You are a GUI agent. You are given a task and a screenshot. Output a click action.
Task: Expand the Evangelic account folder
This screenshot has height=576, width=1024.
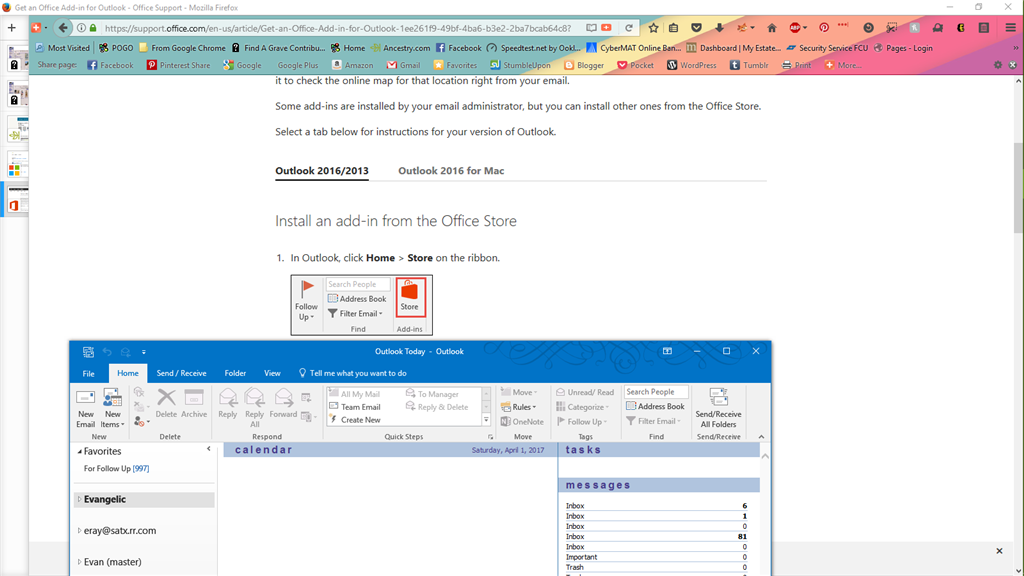[80, 500]
